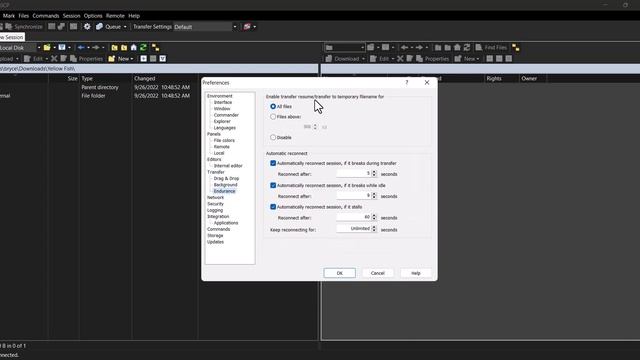Click the remote panel forward arrow
This screenshot has width=640, height=360.
pos(419,48)
